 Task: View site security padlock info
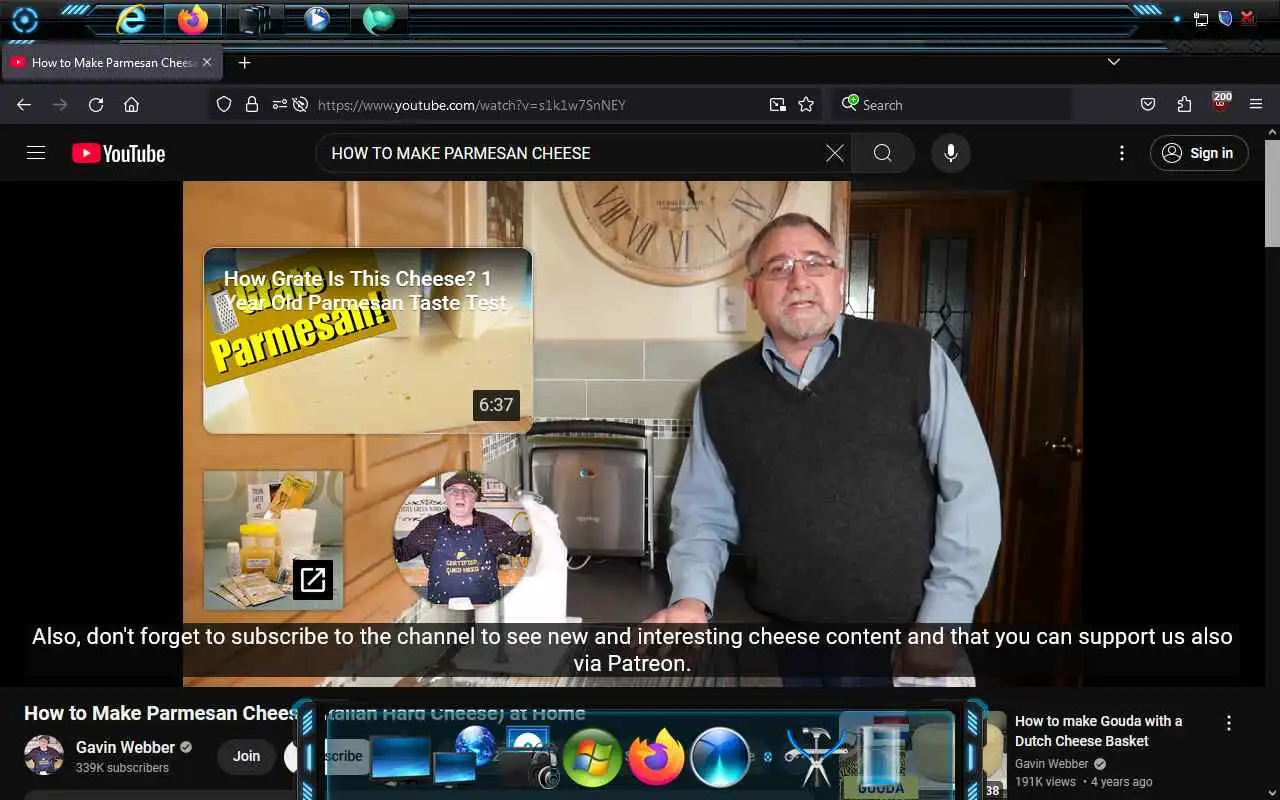coord(252,104)
